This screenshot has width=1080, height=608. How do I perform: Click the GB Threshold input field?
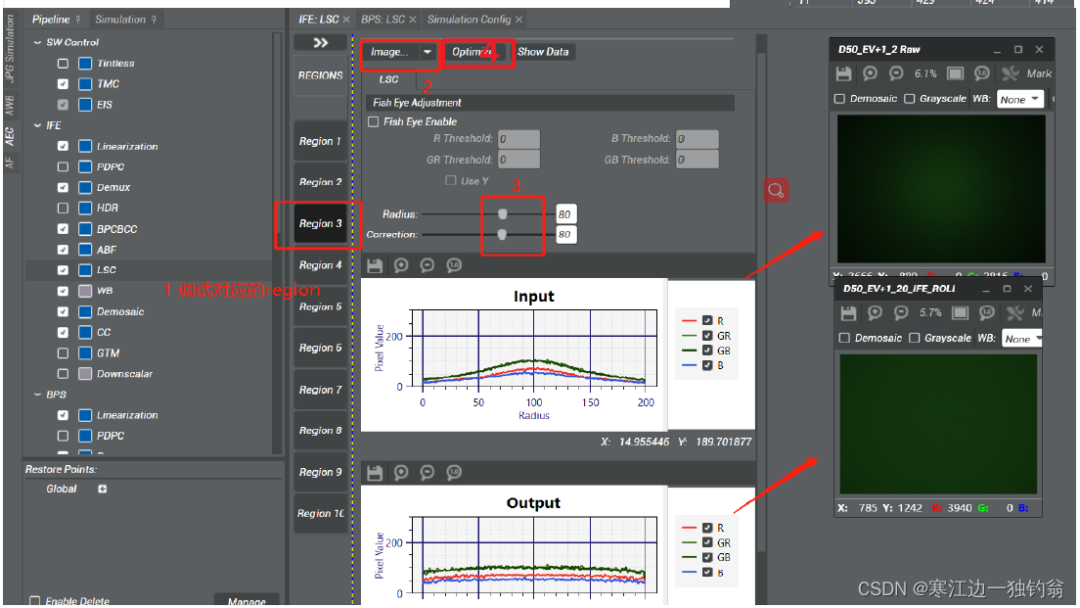697,160
